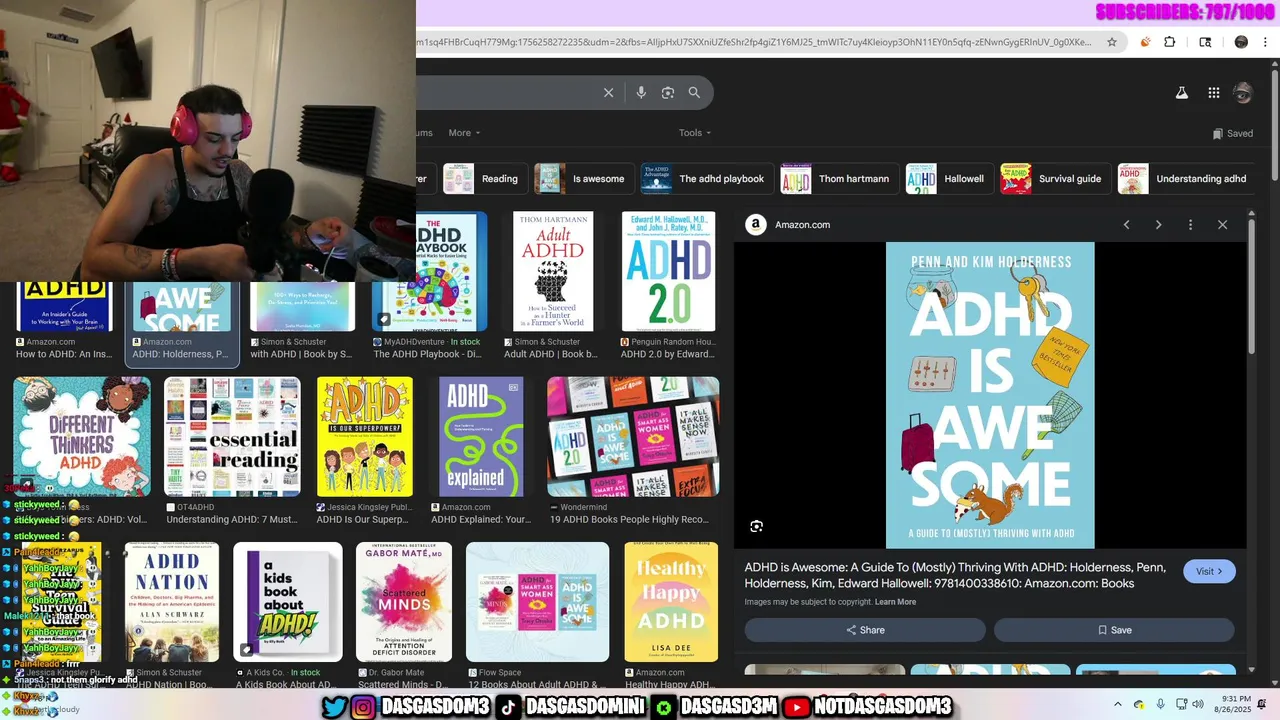
Task: Open Chrome three-dot menu
Action: (1266, 42)
